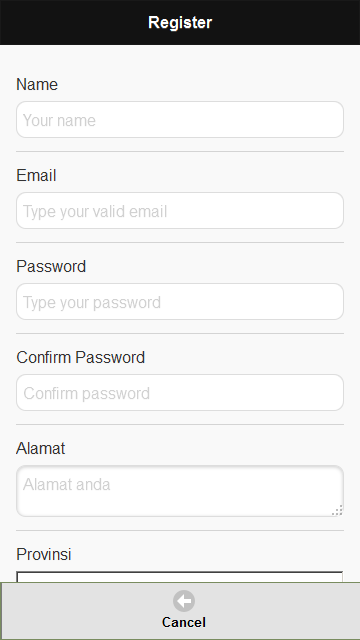Click the Confirm Password label
This screenshot has height=640, width=360.
[80, 358]
